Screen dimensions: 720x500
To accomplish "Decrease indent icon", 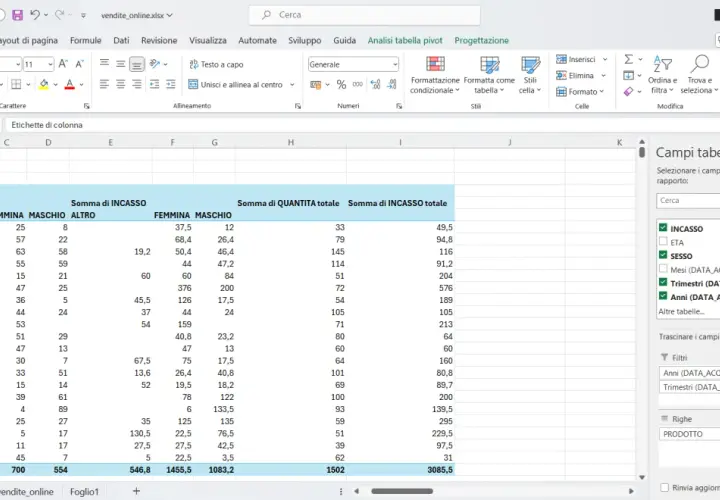I will 155,84.
